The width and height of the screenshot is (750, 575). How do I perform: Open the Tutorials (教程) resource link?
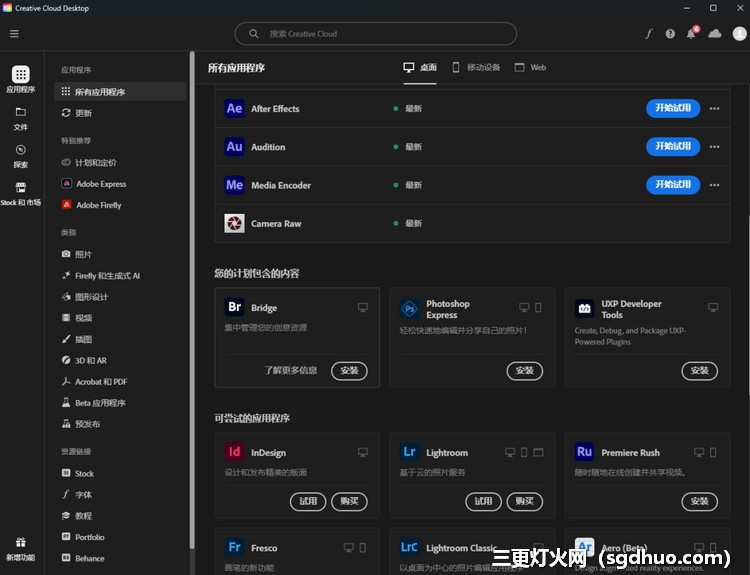(77, 516)
